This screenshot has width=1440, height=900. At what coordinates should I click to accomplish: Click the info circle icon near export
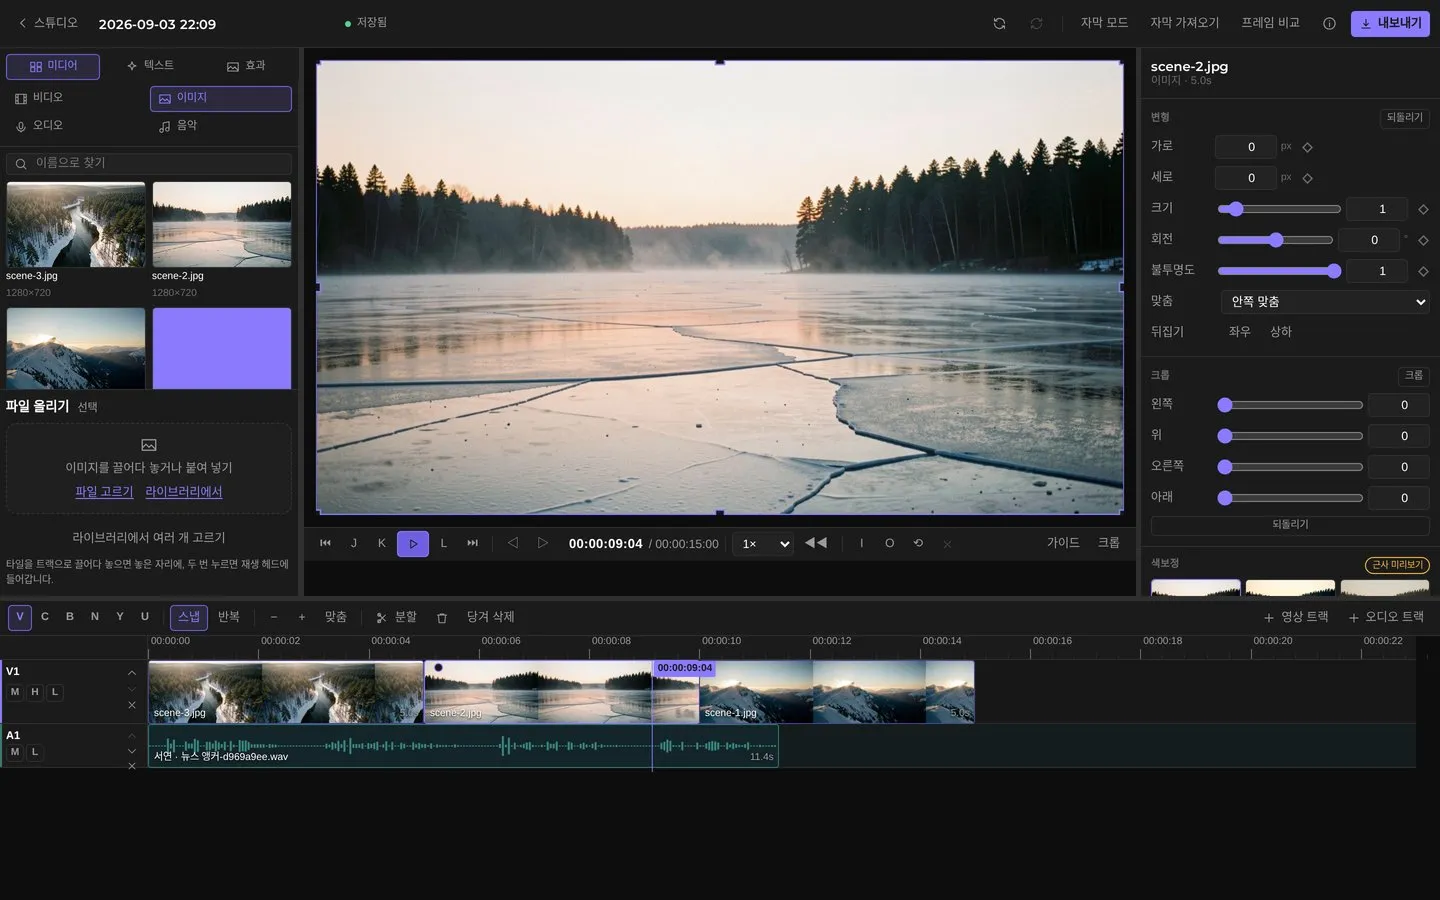pos(1329,23)
